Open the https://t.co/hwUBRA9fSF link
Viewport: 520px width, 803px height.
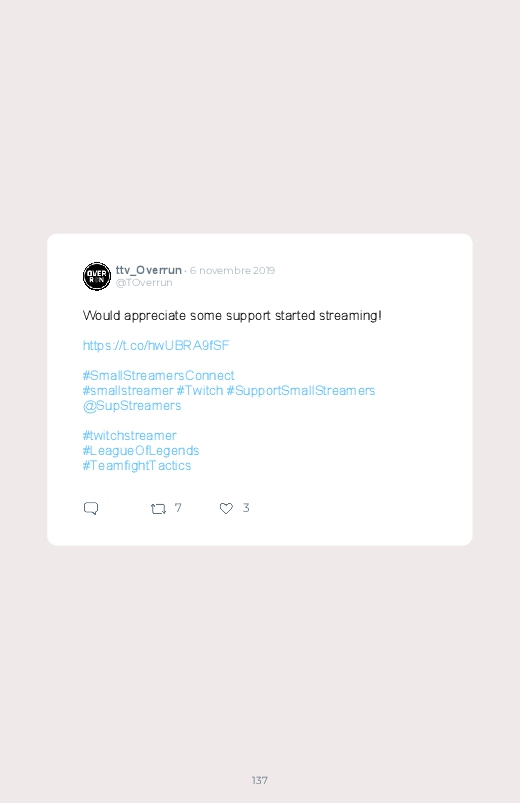pos(156,346)
